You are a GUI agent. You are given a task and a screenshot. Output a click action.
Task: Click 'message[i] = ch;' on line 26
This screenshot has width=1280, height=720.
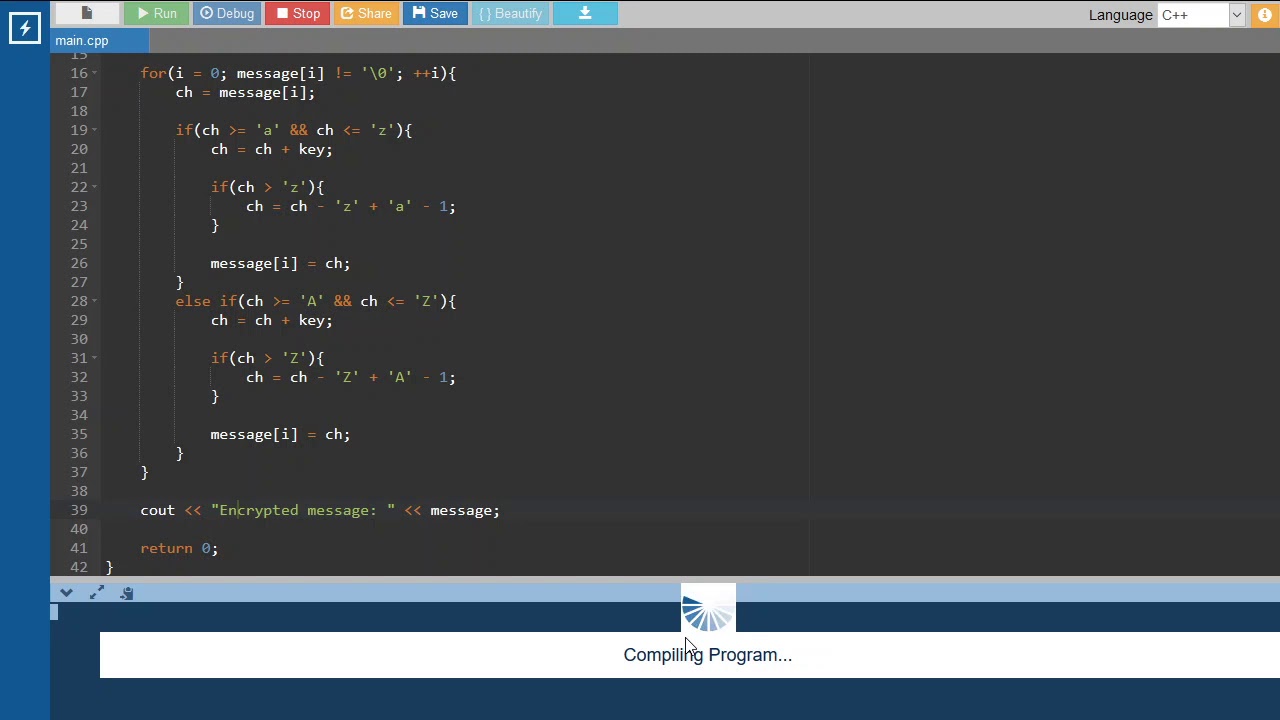tap(280, 263)
